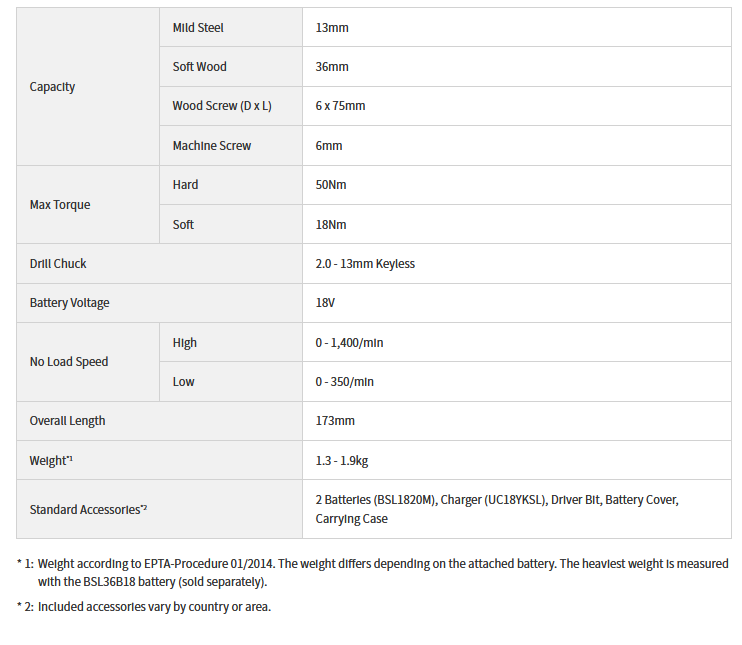Viewport: 742px width, 645px height.
Task: Click the 2.0 - 13mm Keyless value
Action: tap(365, 264)
